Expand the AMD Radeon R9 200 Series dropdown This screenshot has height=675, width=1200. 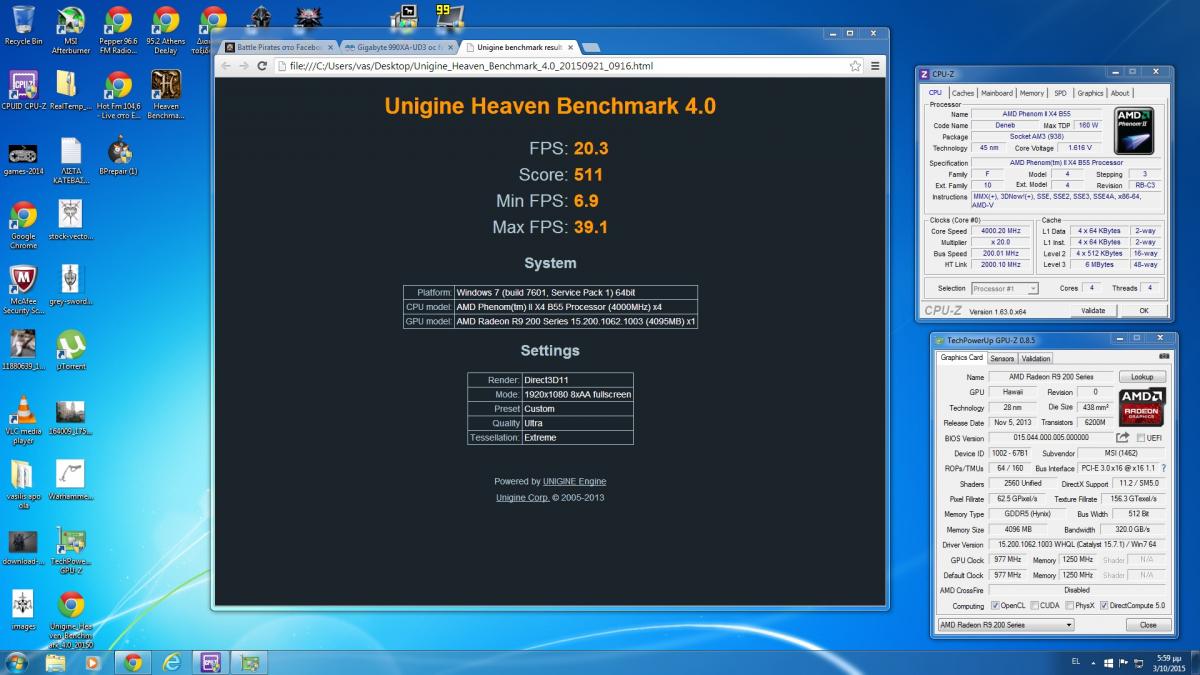(1069, 624)
